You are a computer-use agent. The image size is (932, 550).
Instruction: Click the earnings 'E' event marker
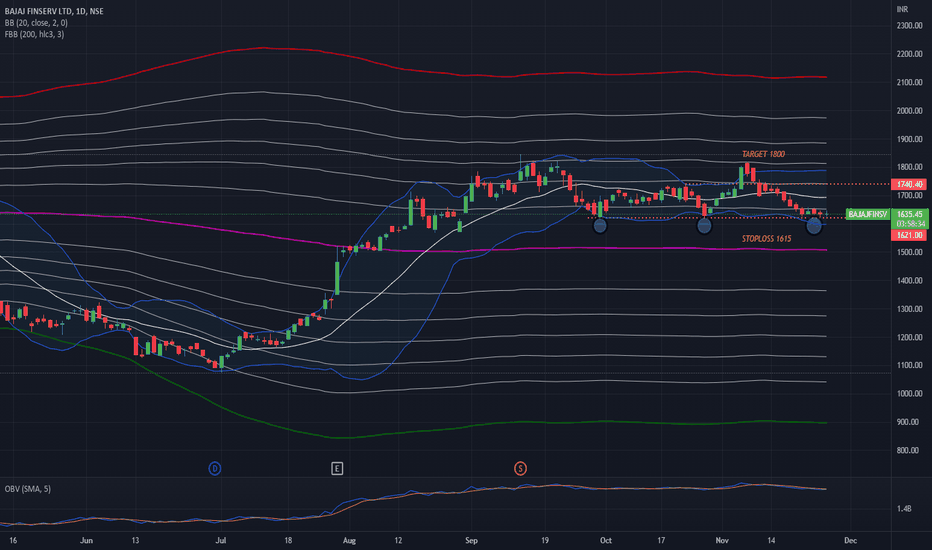[336, 469]
